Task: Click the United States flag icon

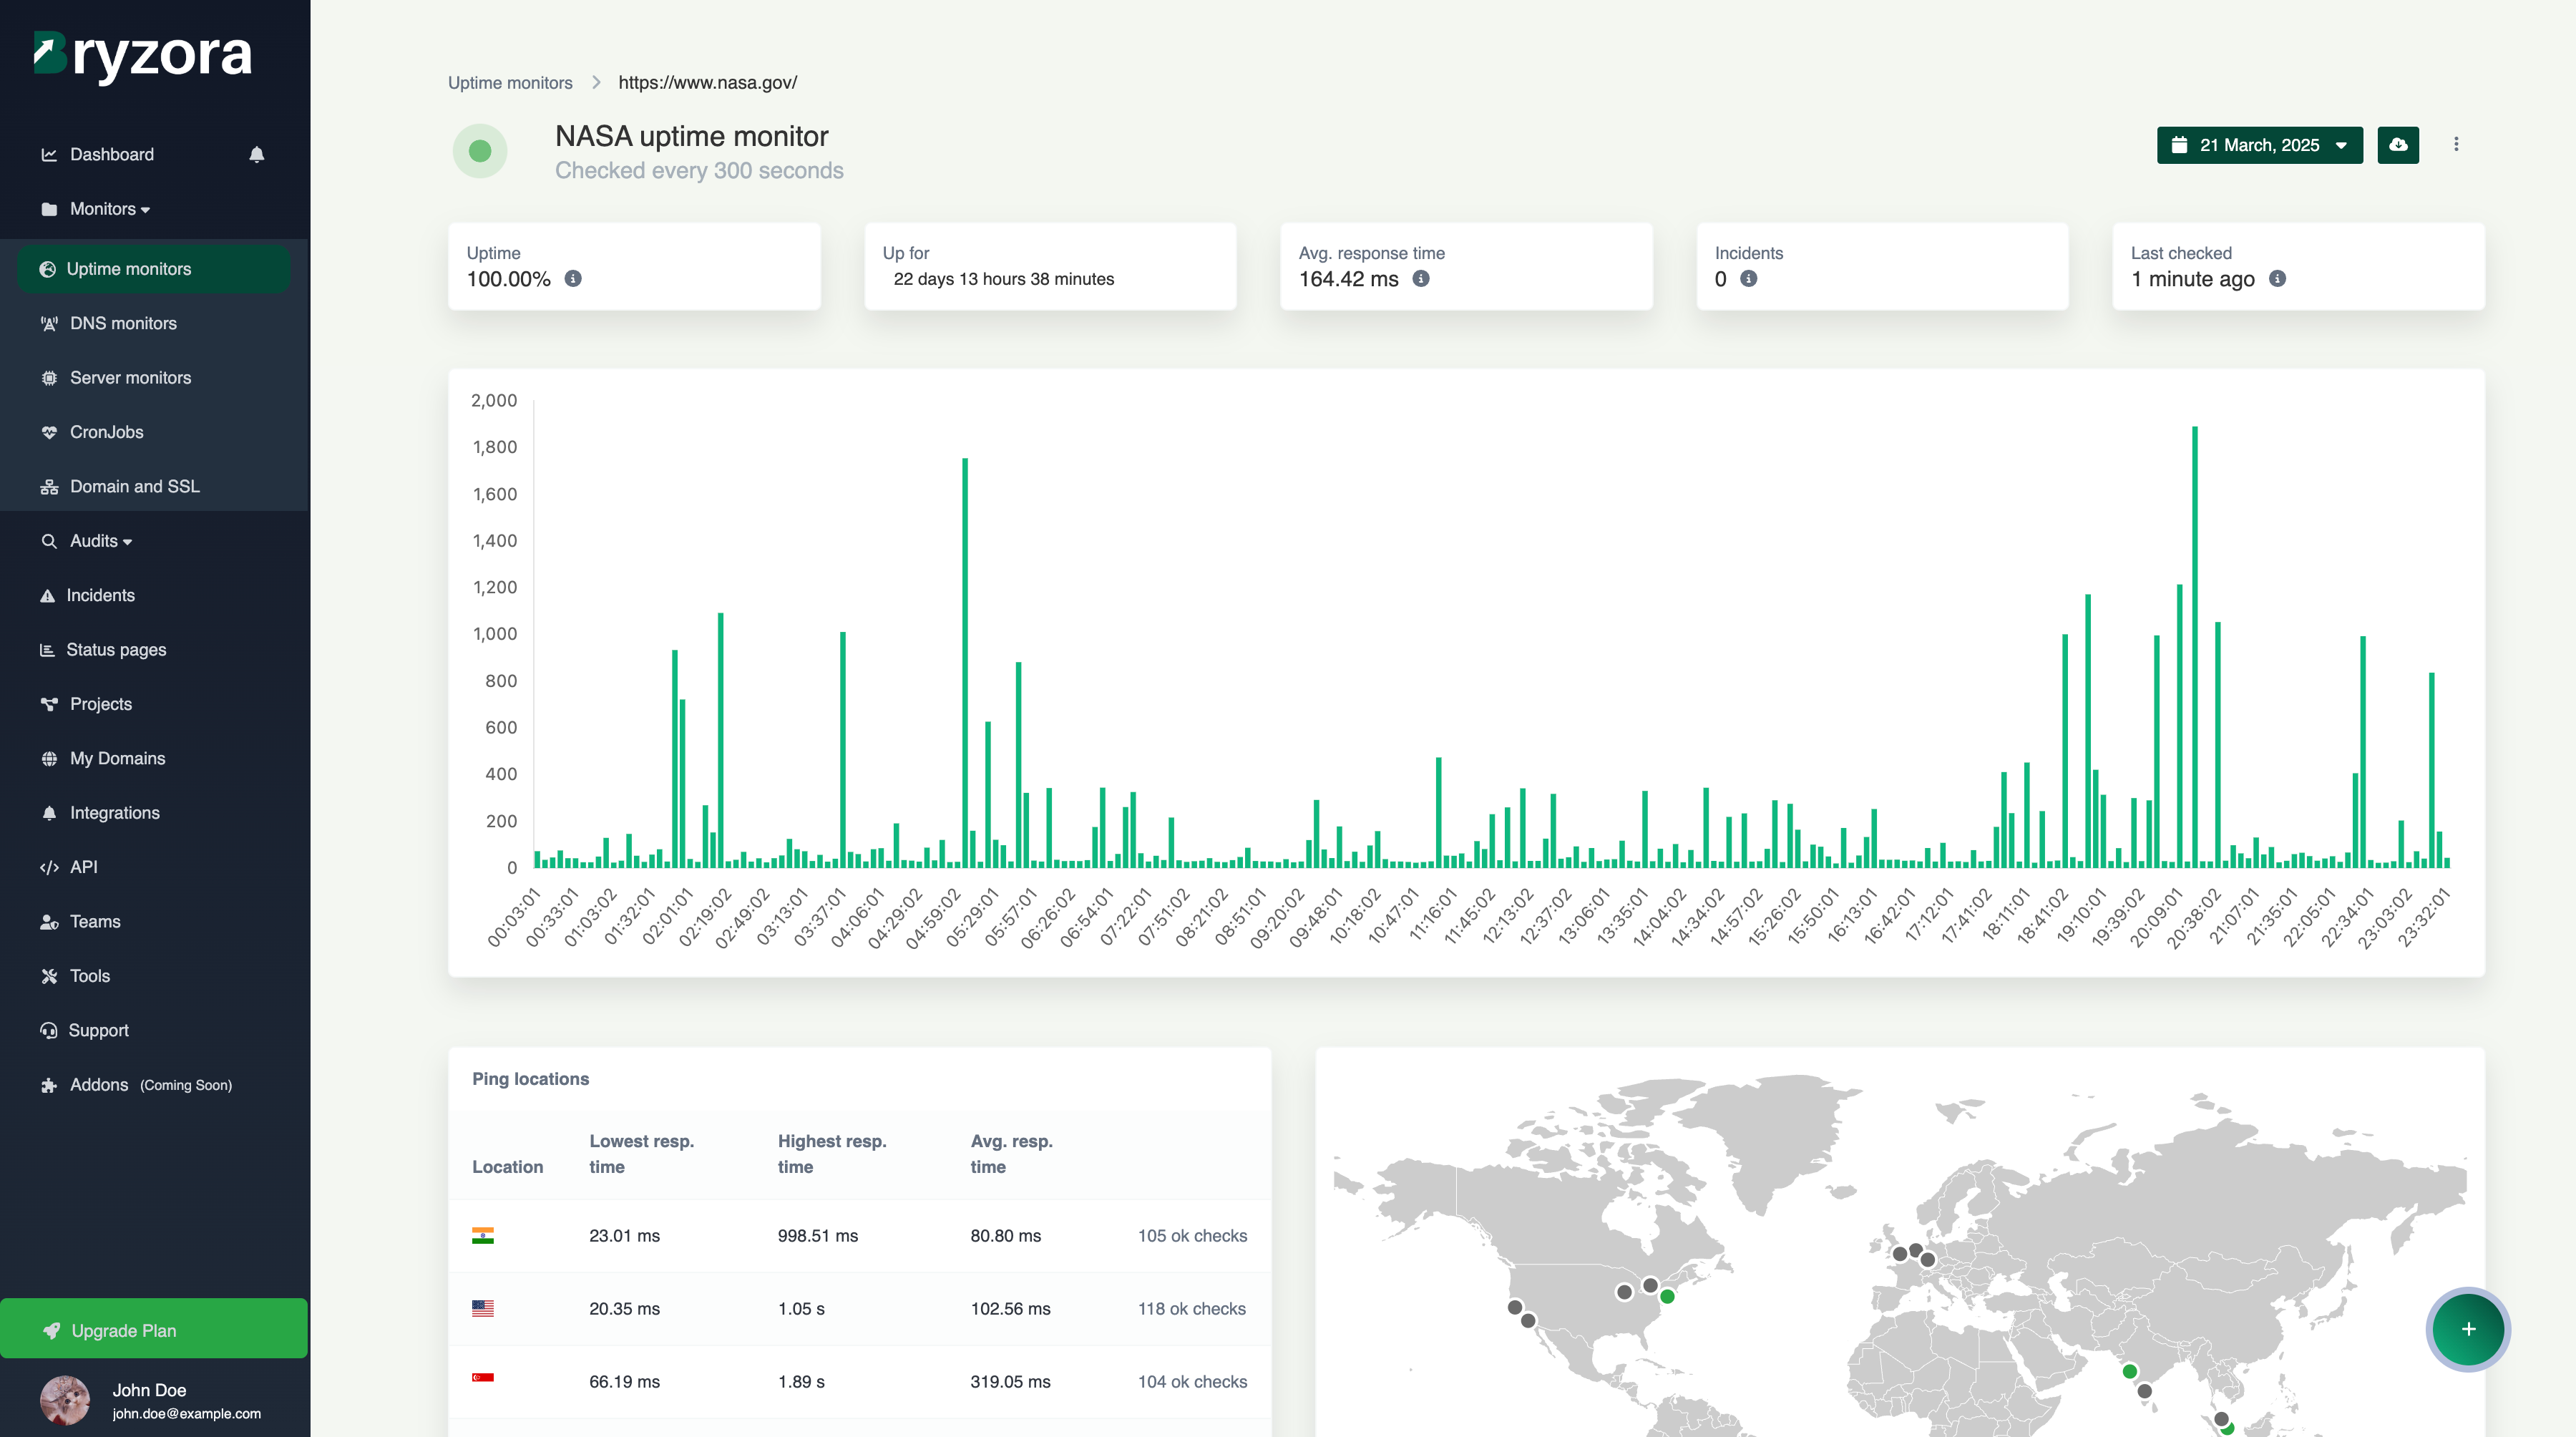Action: click(483, 1308)
